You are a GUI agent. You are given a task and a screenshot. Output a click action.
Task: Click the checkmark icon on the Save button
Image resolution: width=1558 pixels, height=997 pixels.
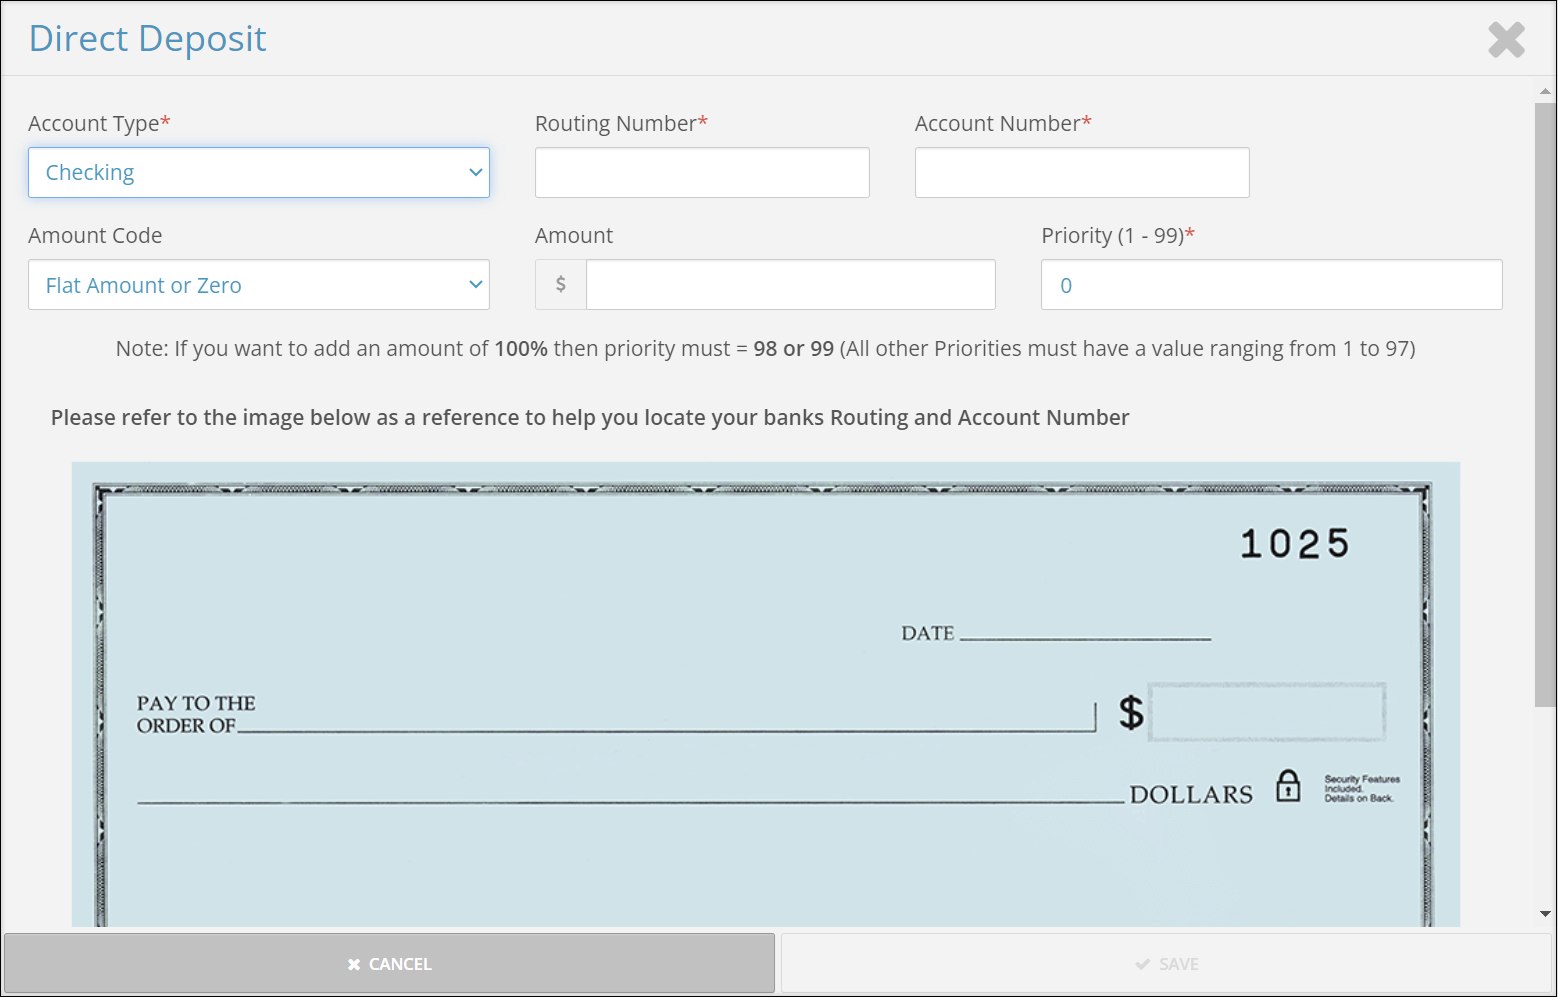[1142, 963]
